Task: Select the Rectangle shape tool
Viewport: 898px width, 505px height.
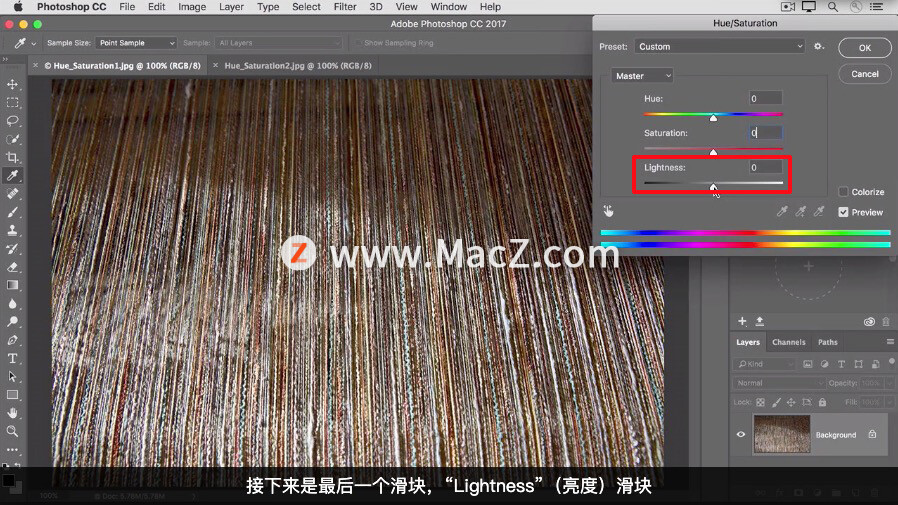Action: click(x=12, y=395)
